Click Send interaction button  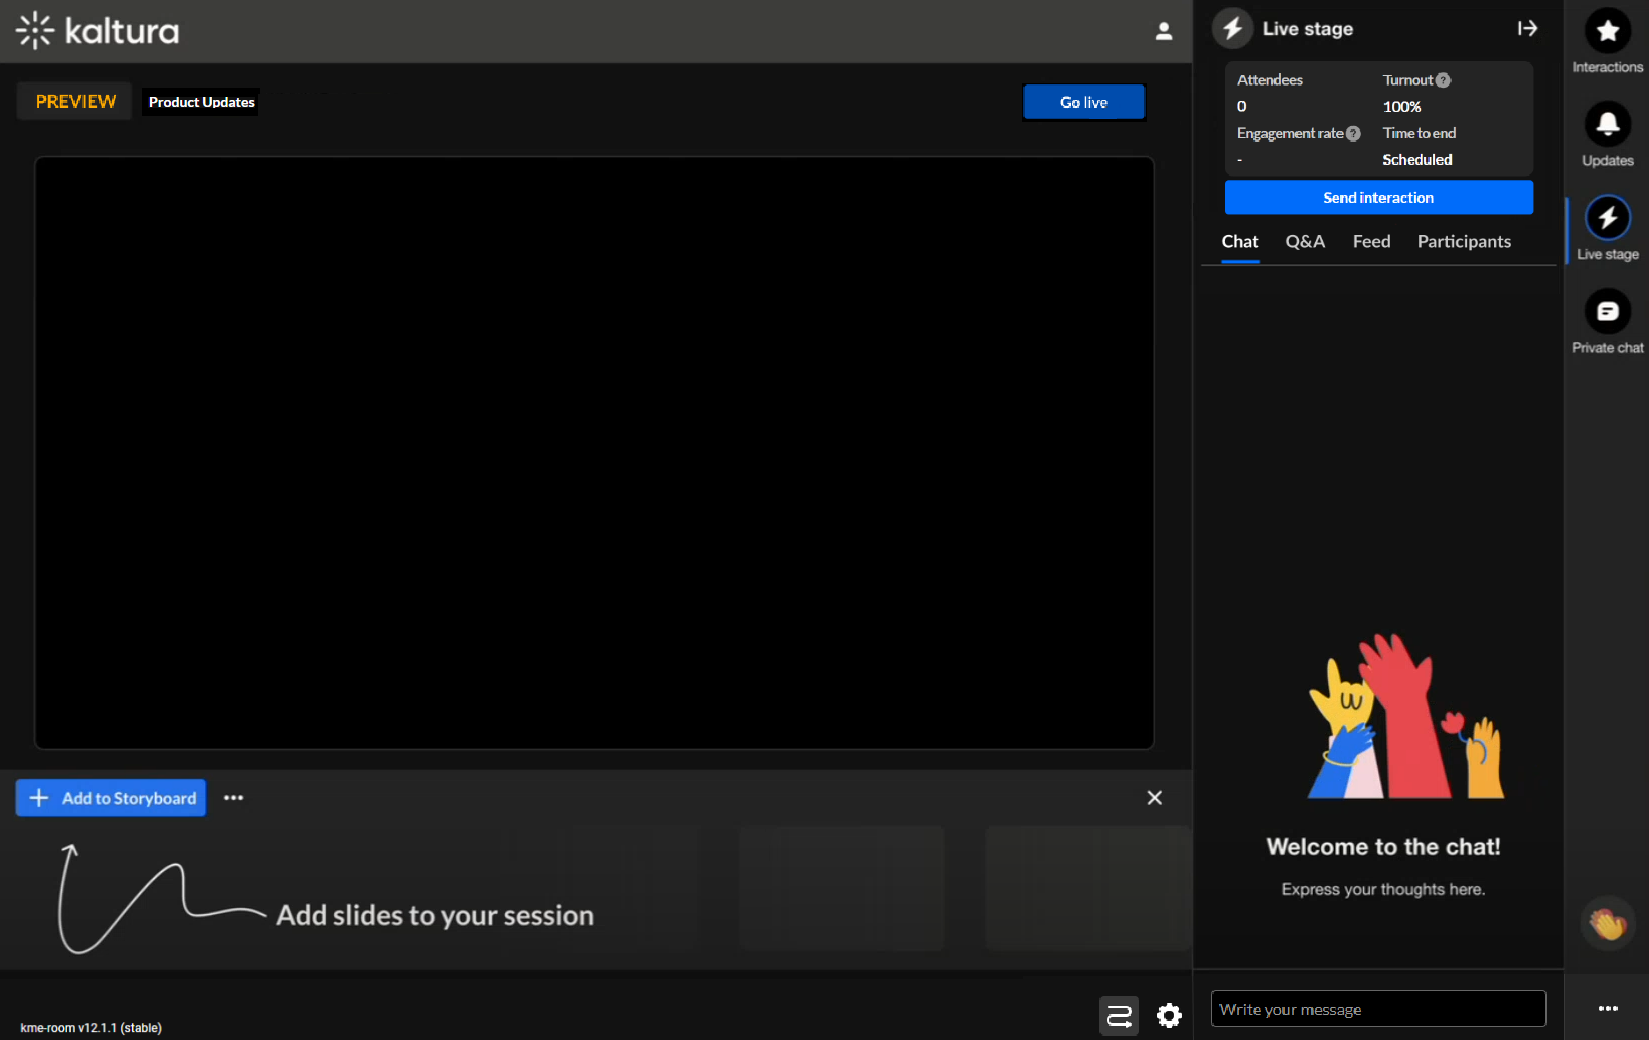[x=1378, y=197]
